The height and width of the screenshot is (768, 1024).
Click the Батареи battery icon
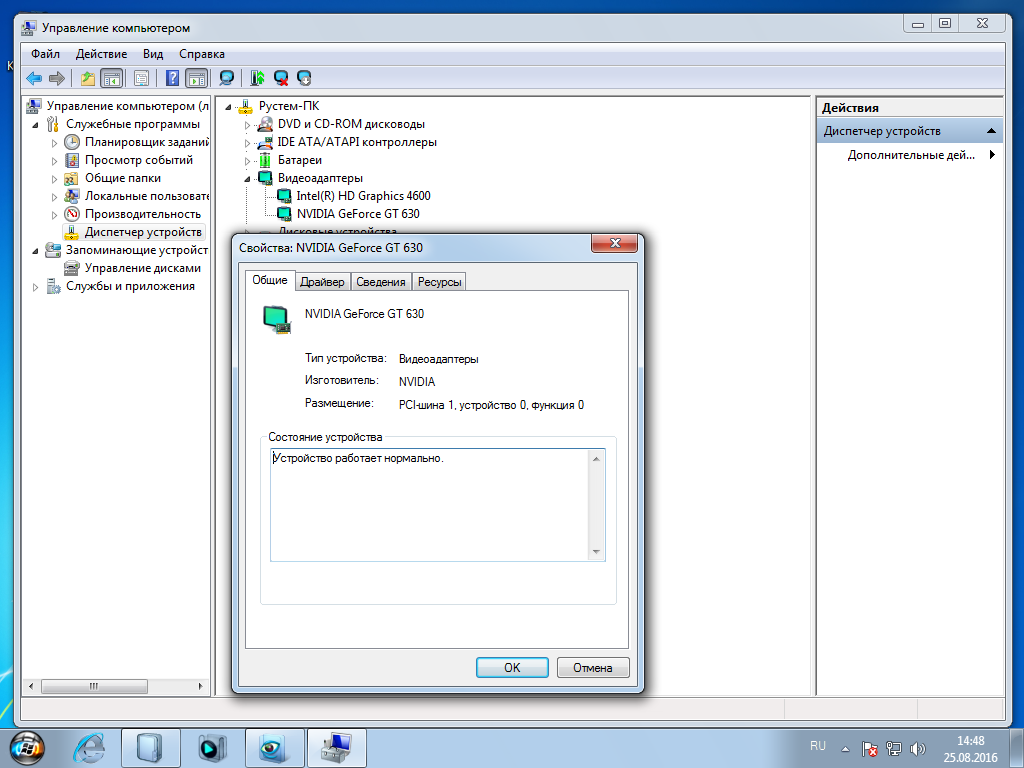[x=265, y=160]
